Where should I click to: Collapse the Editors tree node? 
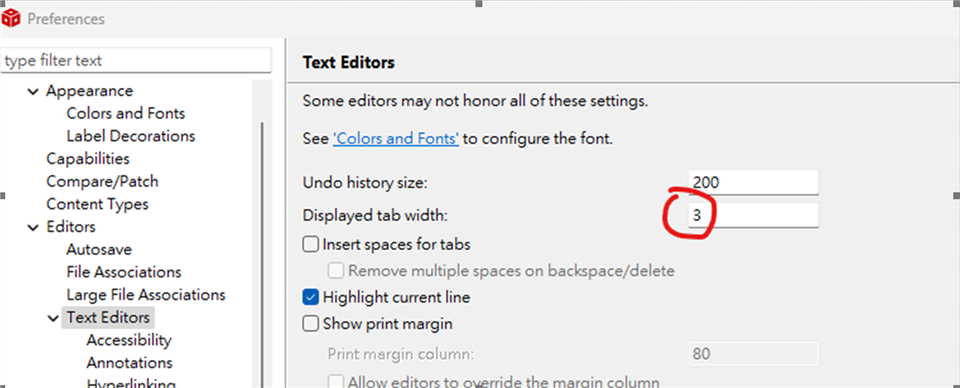tap(32, 227)
